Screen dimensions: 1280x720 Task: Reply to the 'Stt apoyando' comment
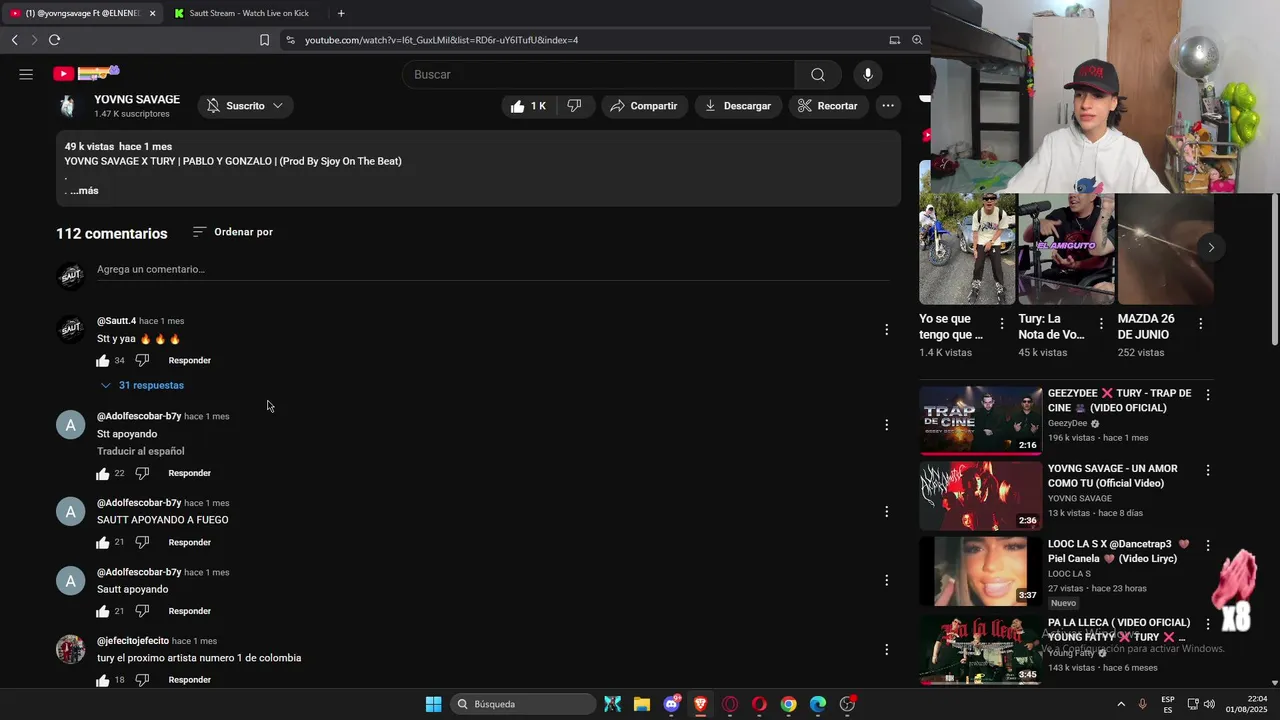(190, 473)
